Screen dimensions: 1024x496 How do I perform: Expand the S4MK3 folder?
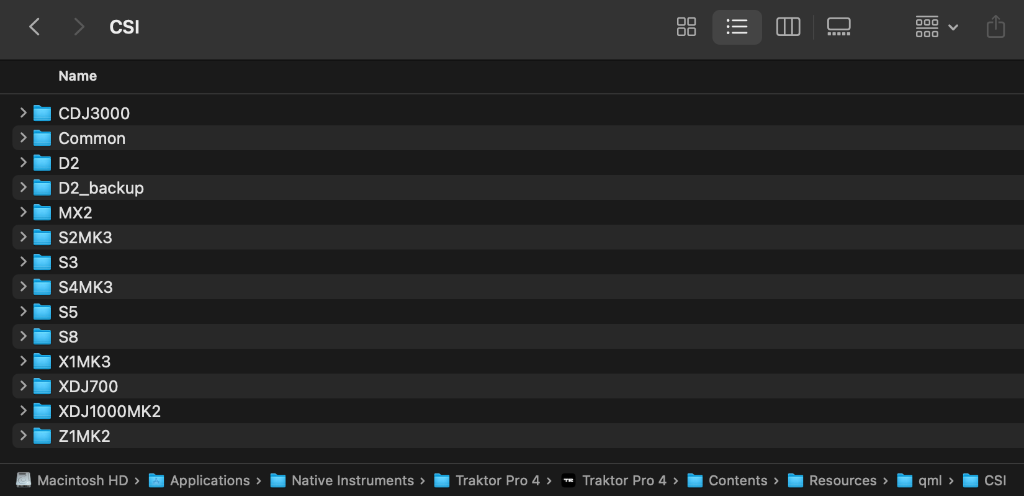[x=23, y=287]
